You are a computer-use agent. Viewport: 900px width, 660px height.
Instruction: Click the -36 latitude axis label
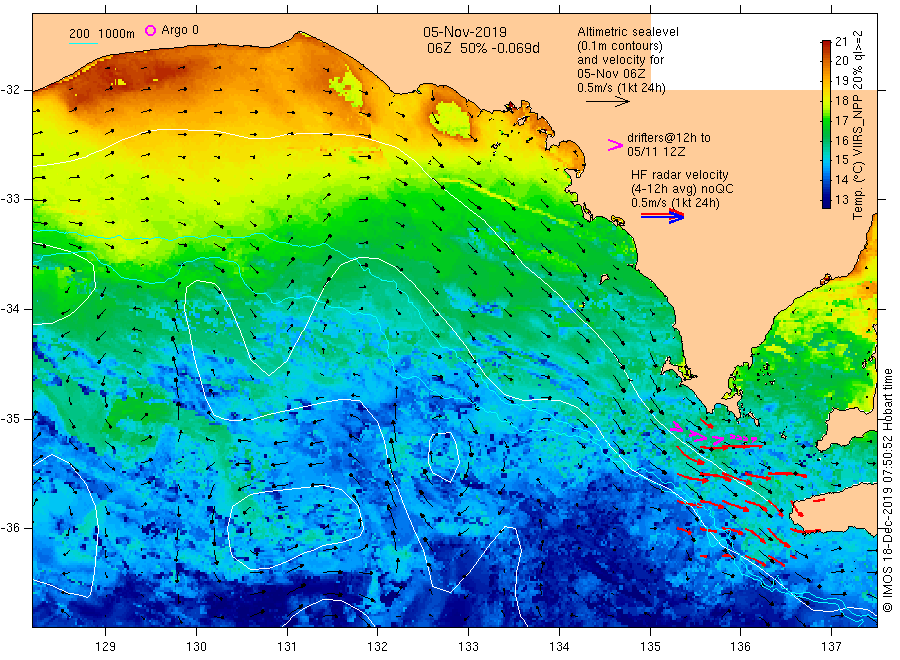click(10, 527)
